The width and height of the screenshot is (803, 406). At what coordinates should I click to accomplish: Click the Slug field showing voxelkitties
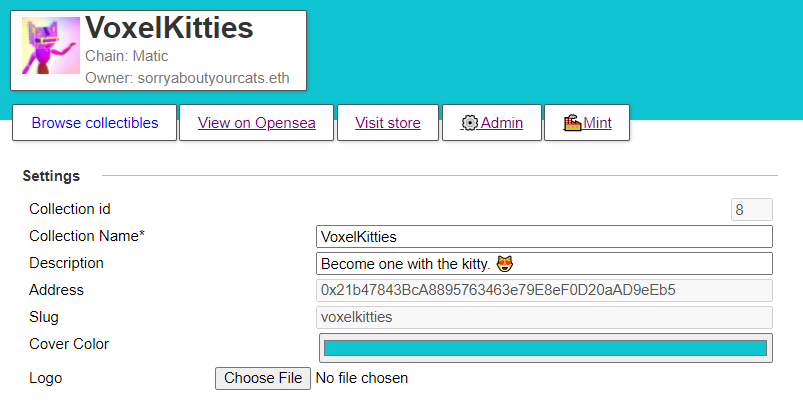pos(544,317)
